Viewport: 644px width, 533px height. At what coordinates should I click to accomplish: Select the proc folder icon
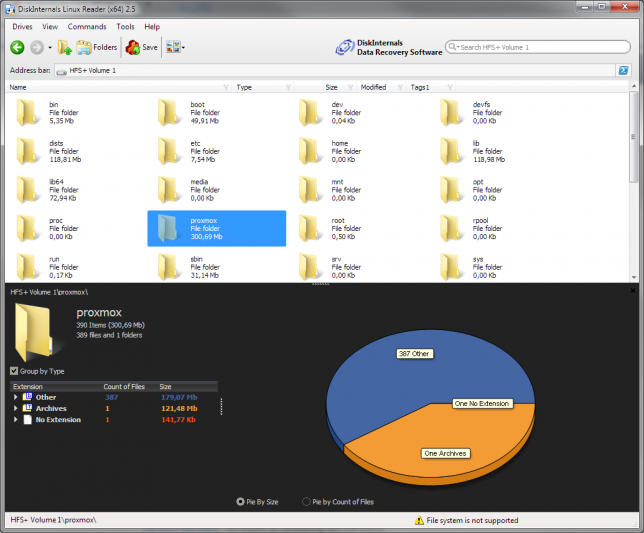28,228
